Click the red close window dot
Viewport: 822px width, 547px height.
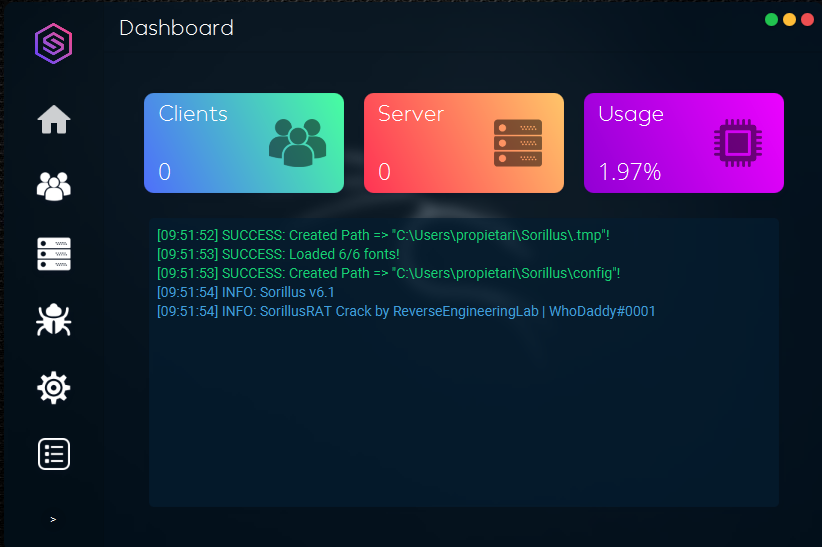[x=807, y=19]
